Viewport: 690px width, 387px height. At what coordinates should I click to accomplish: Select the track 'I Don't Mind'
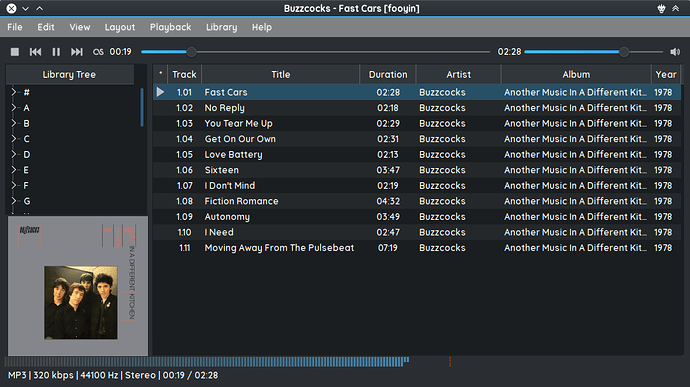click(x=230, y=185)
